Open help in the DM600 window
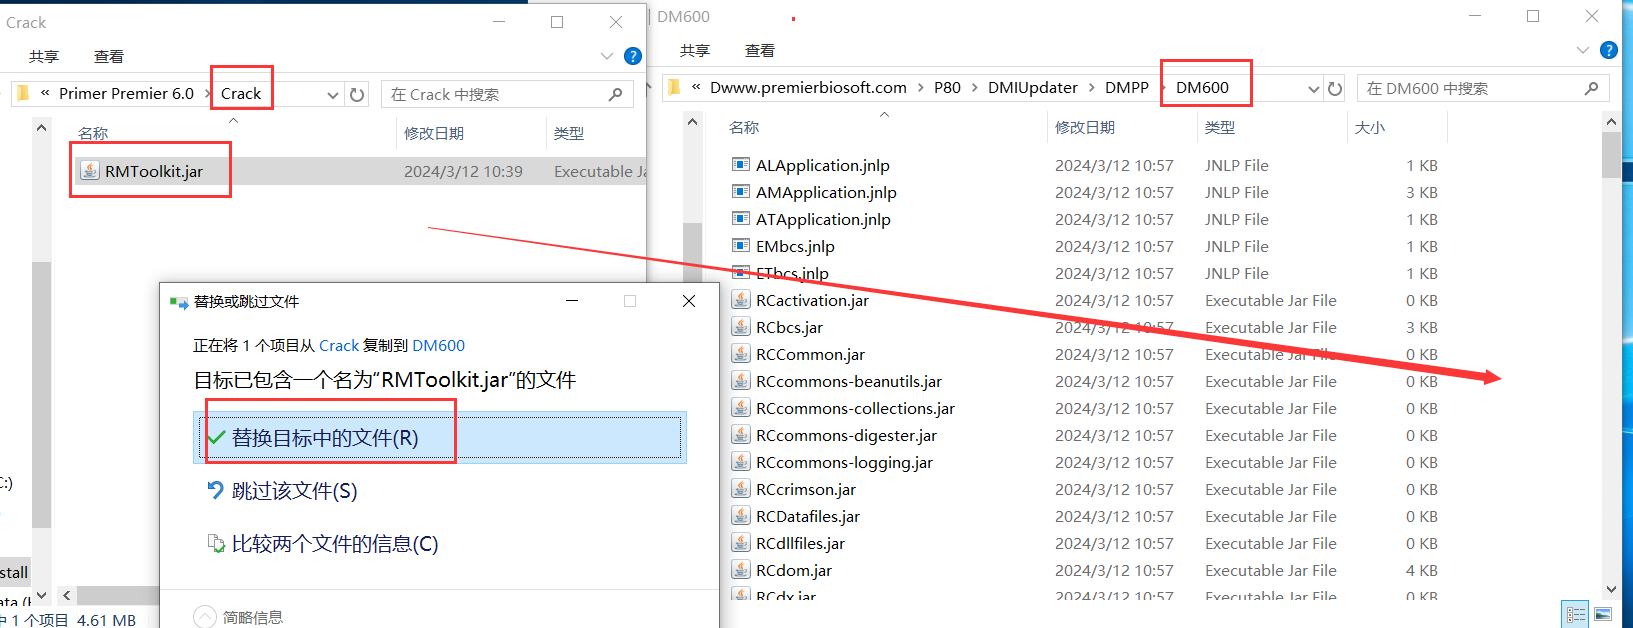The image size is (1633, 628). coord(1608,50)
